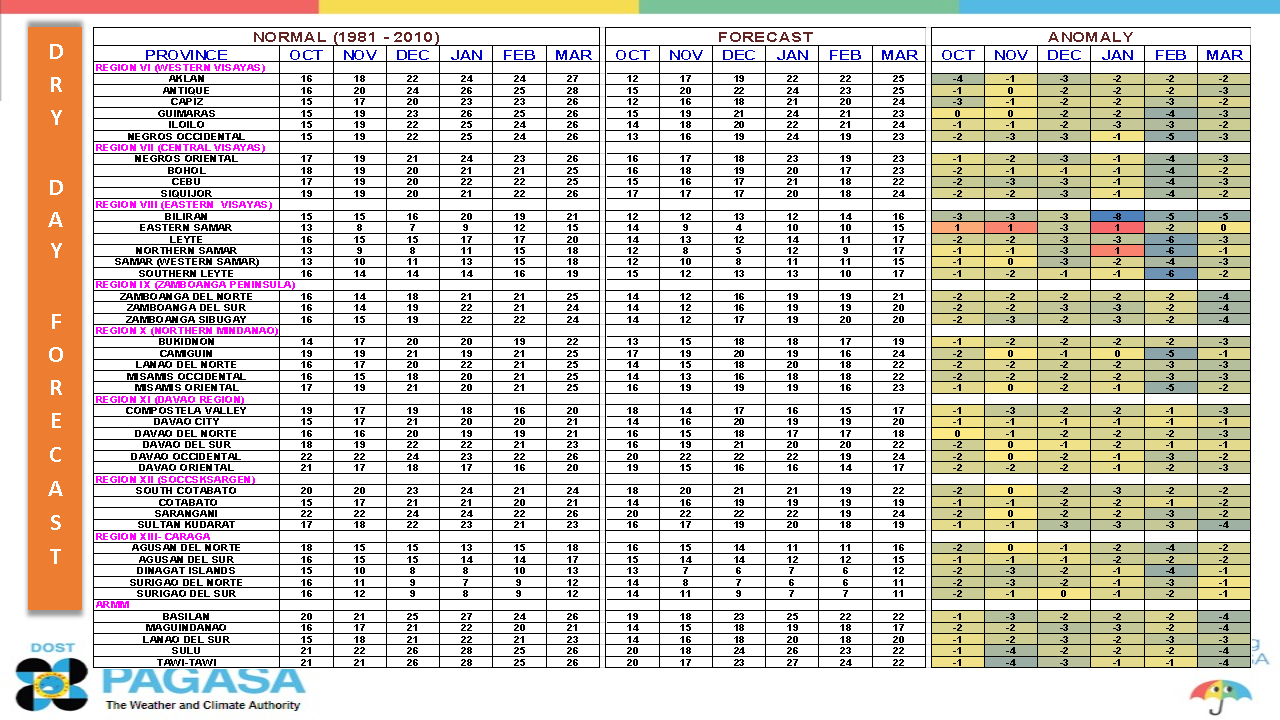This screenshot has height=720, width=1280.
Task: Select the BUKIDNON province name
Action: coord(186,342)
